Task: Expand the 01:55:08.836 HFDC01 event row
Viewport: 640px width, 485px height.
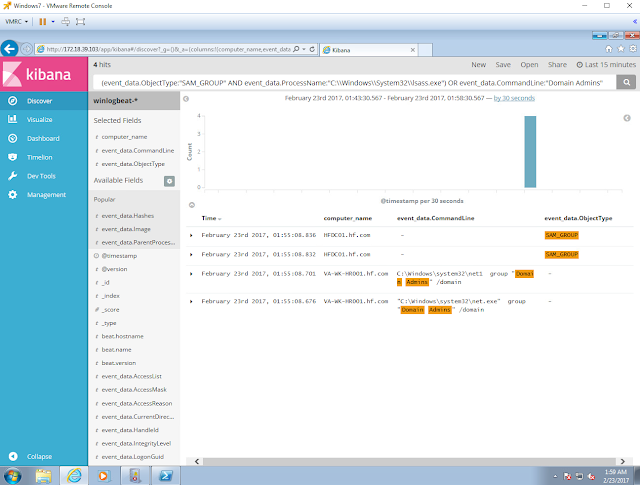Action: 191,236
